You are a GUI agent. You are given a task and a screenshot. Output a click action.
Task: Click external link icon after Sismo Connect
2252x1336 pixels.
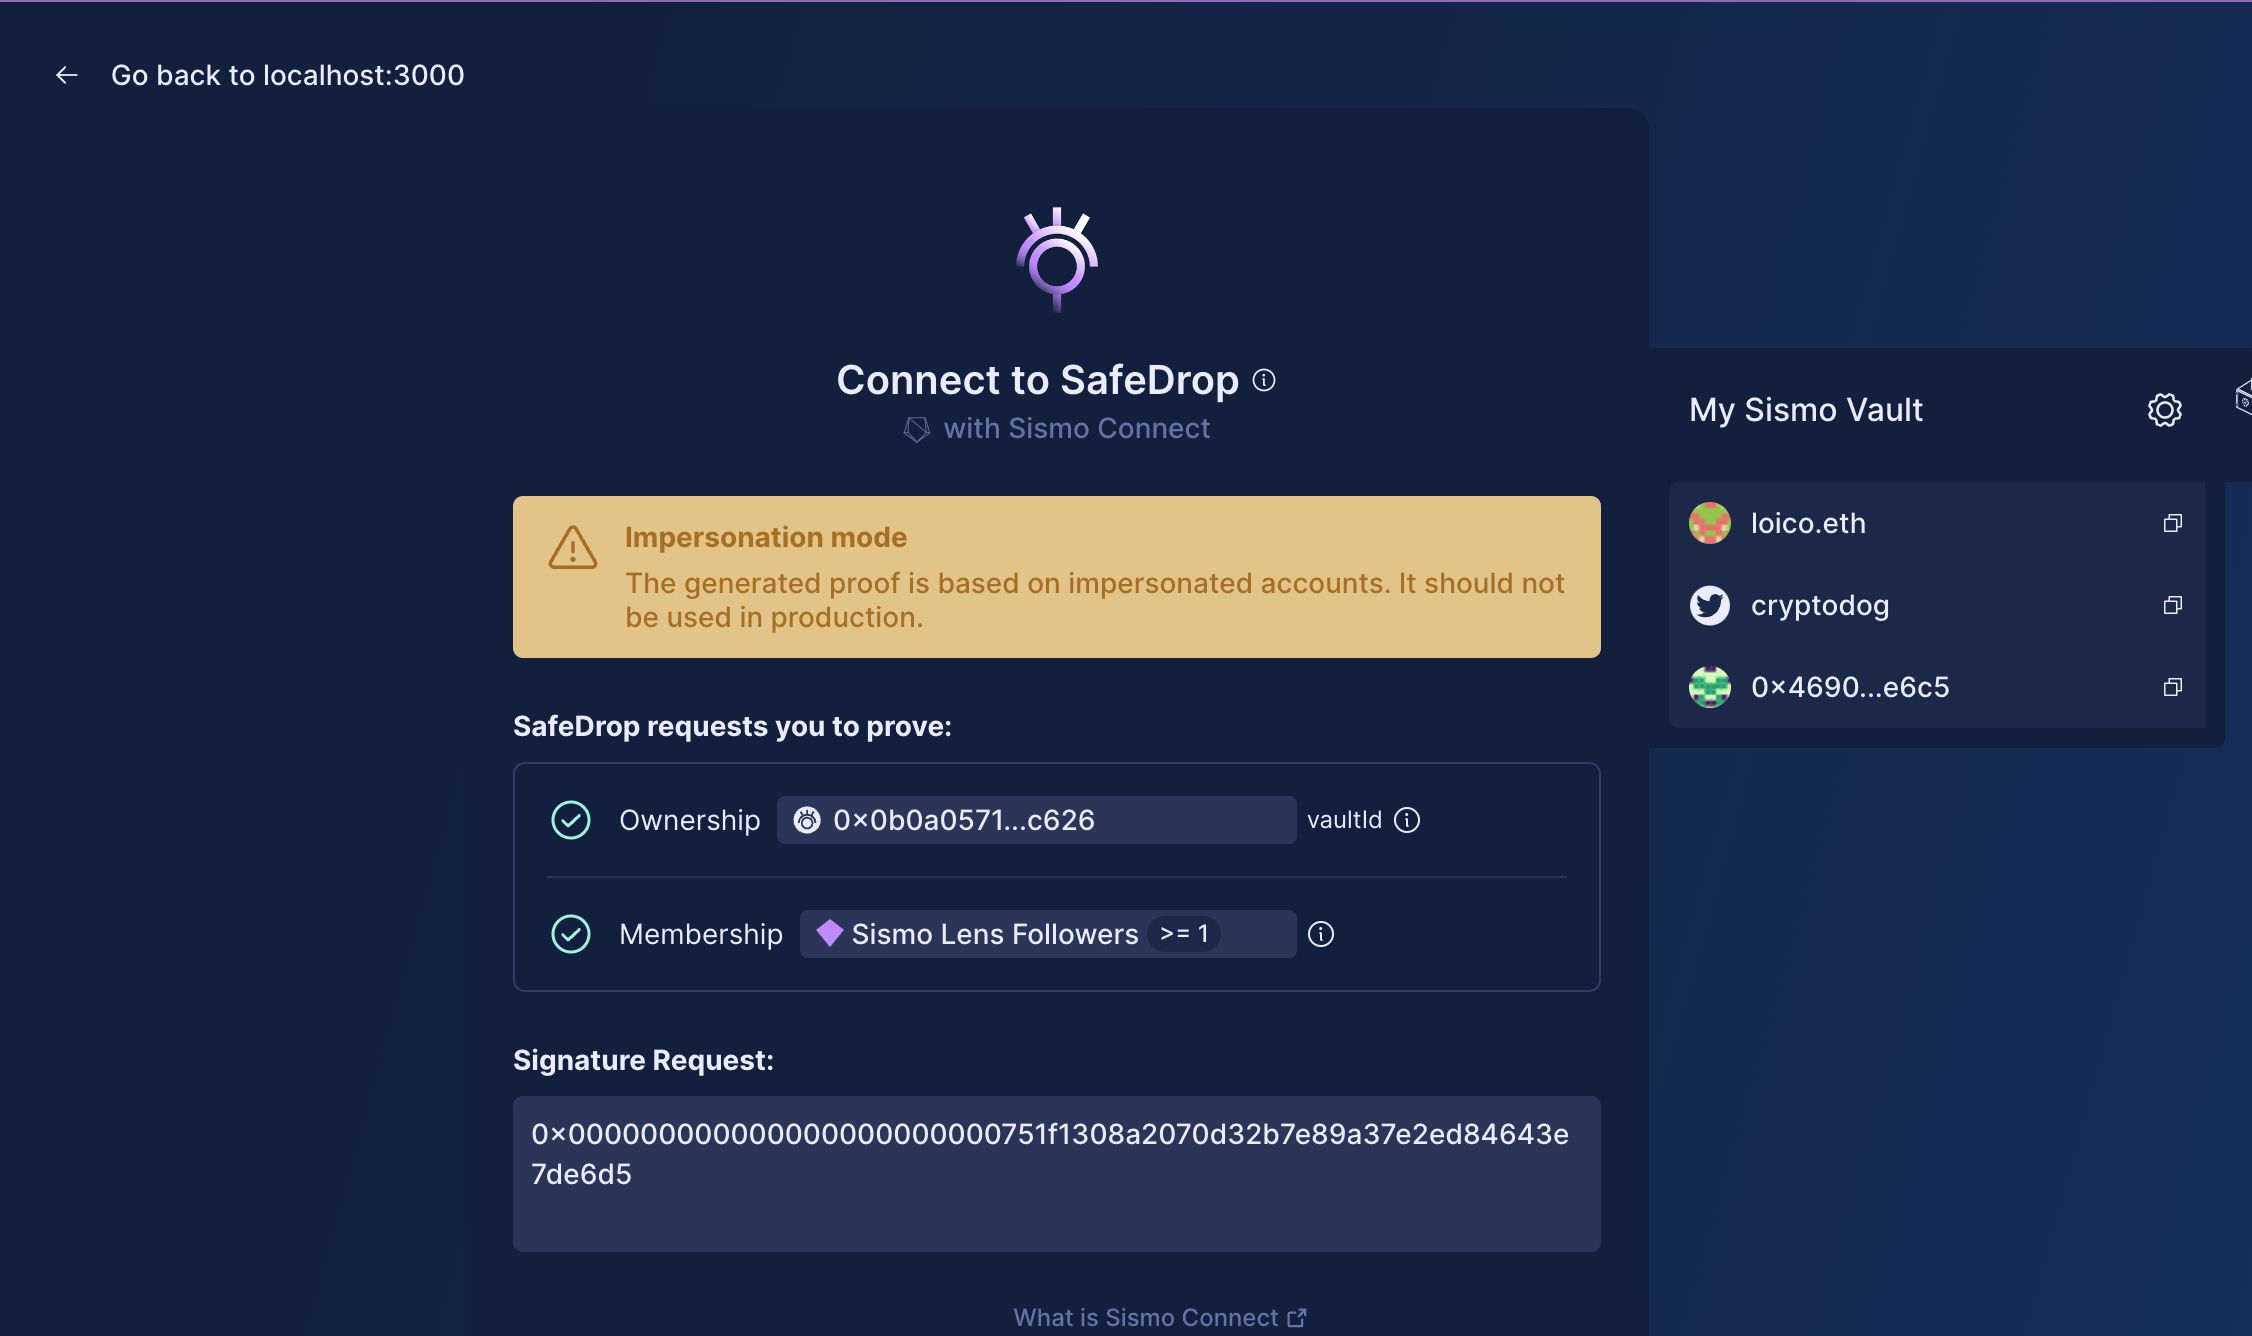1297,1318
